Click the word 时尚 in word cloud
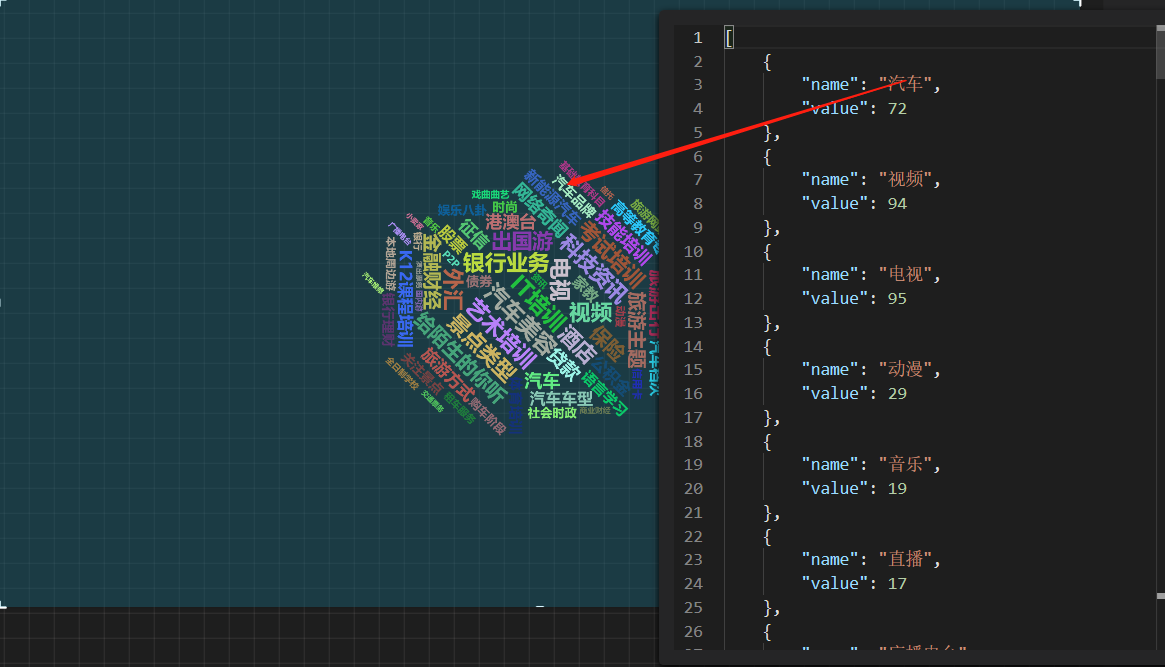This screenshot has height=667, width=1165. click(x=504, y=207)
